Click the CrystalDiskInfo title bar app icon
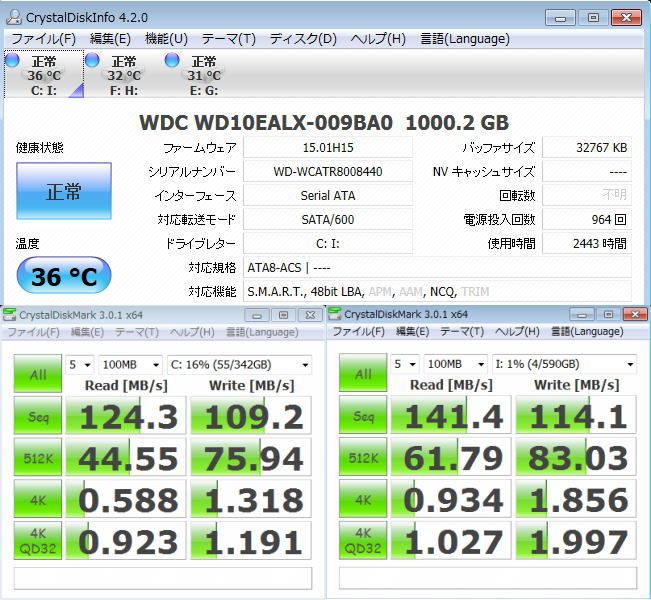The image size is (651, 600). [x=14, y=17]
